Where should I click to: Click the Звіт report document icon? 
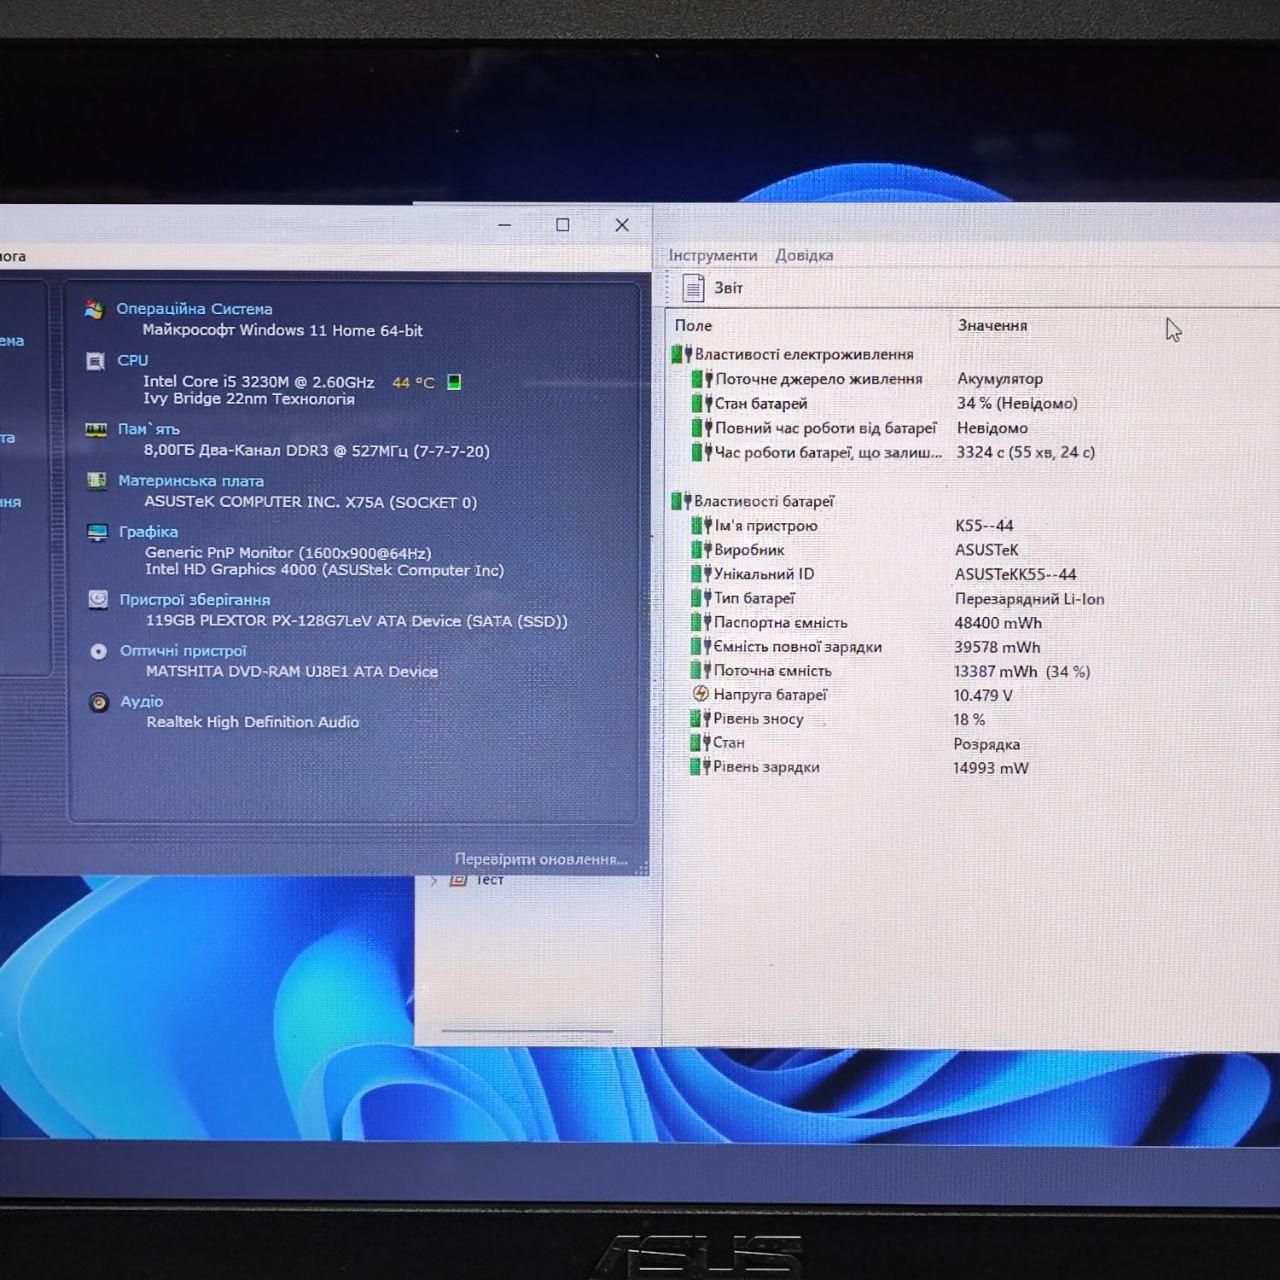(x=692, y=288)
